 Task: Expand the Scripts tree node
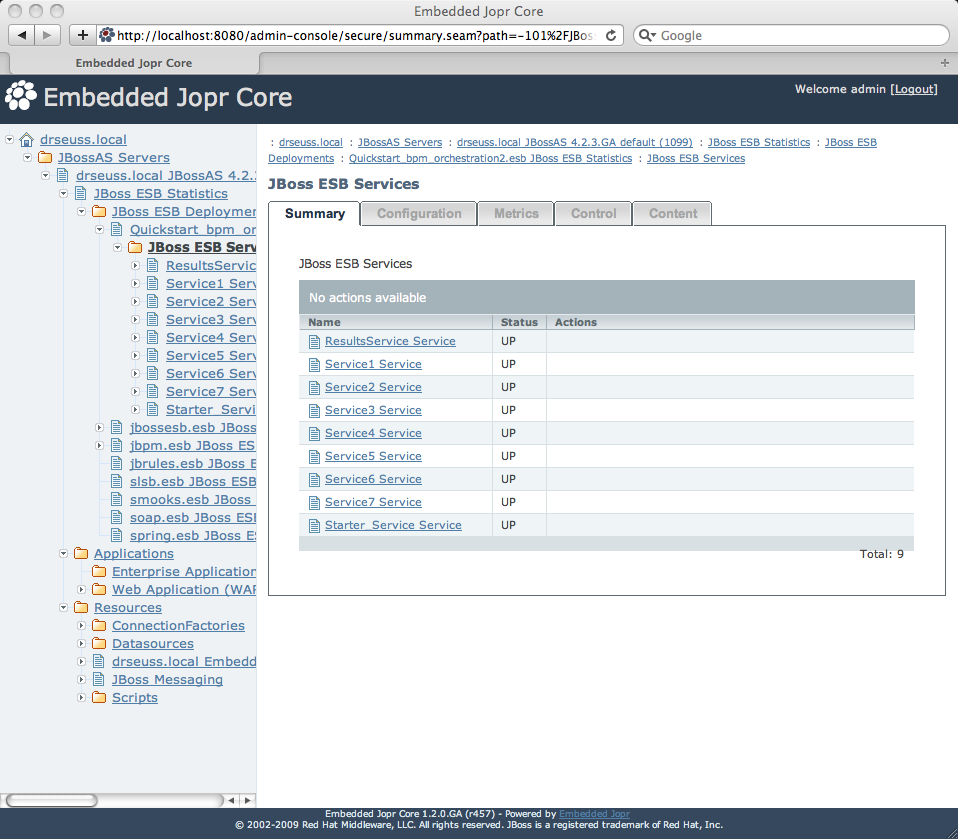click(81, 697)
